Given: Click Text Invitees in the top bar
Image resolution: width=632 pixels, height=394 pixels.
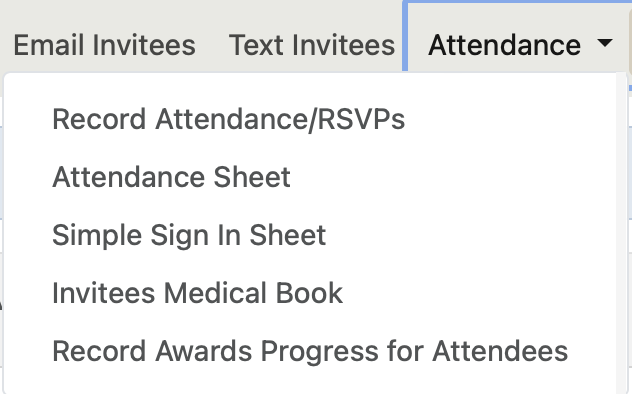Looking at the screenshot, I should pos(312,45).
